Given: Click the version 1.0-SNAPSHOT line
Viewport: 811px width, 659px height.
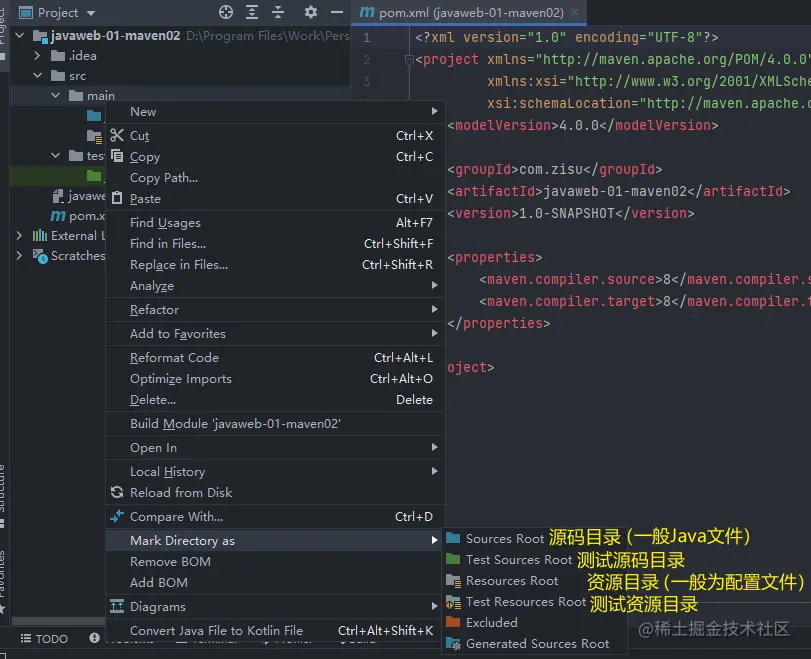Looking at the screenshot, I should coord(570,213).
